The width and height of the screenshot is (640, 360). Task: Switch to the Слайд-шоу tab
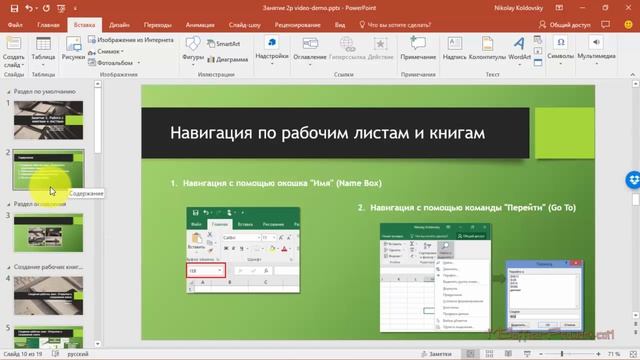tap(244, 25)
